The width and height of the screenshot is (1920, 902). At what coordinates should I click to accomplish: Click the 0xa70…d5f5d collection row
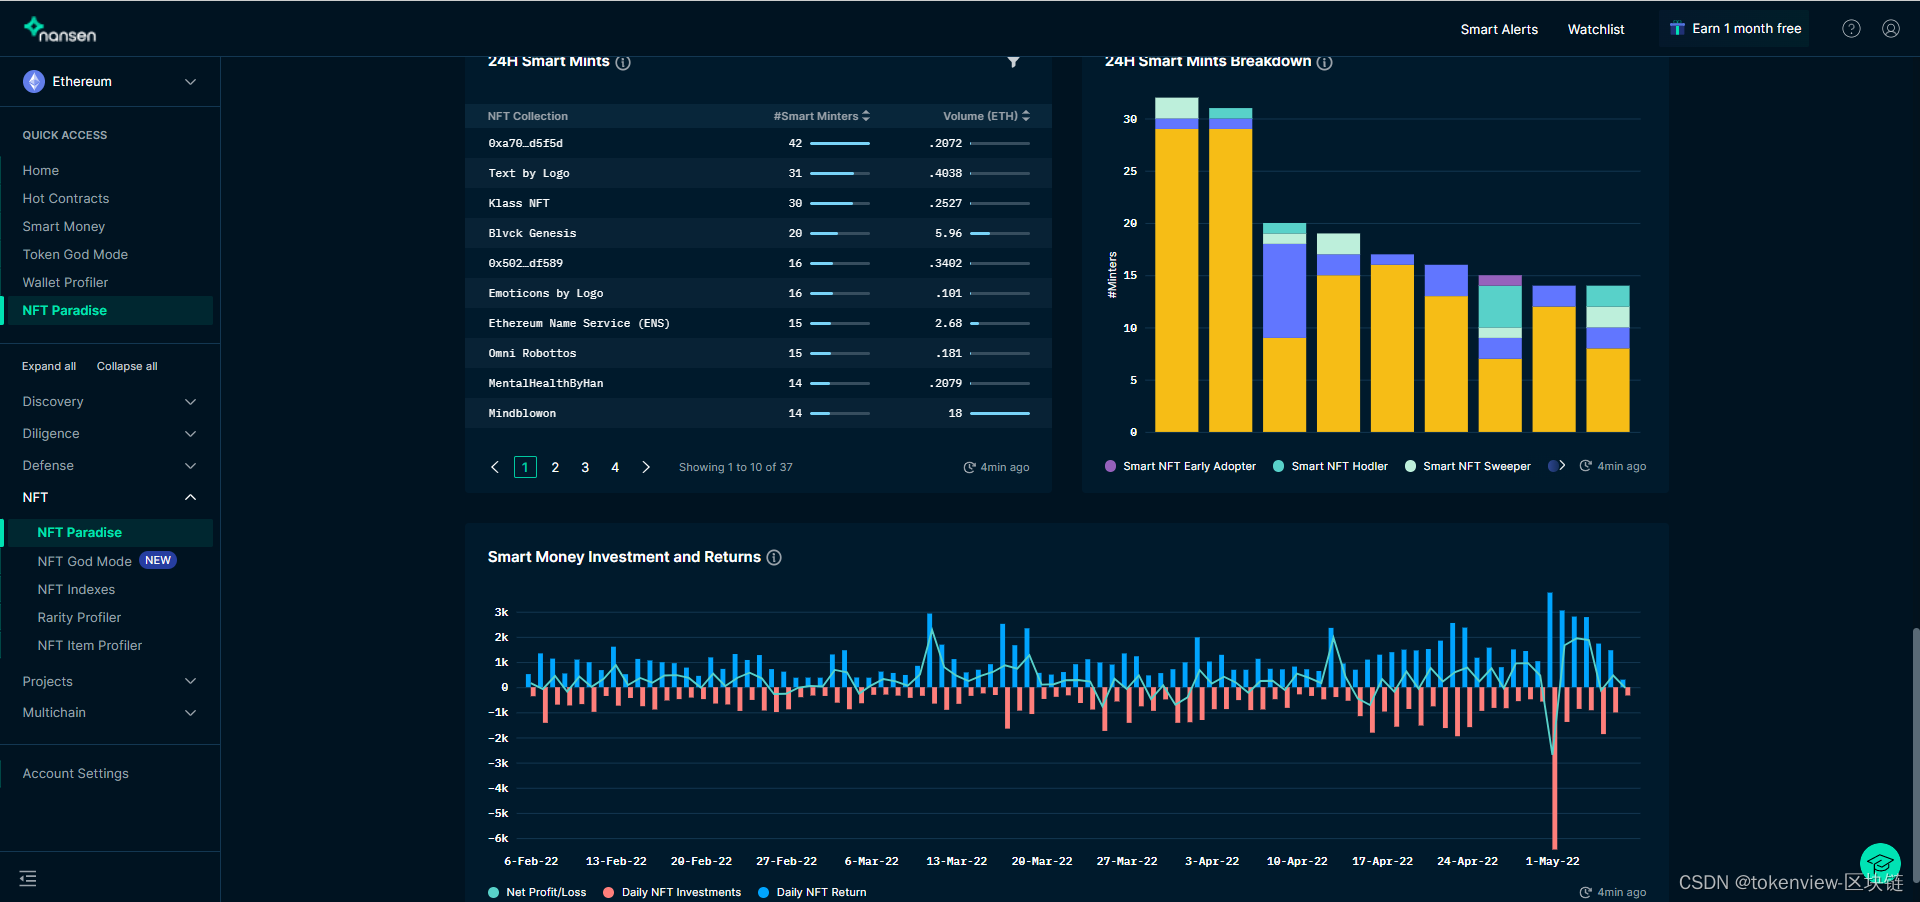click(758, 143)
